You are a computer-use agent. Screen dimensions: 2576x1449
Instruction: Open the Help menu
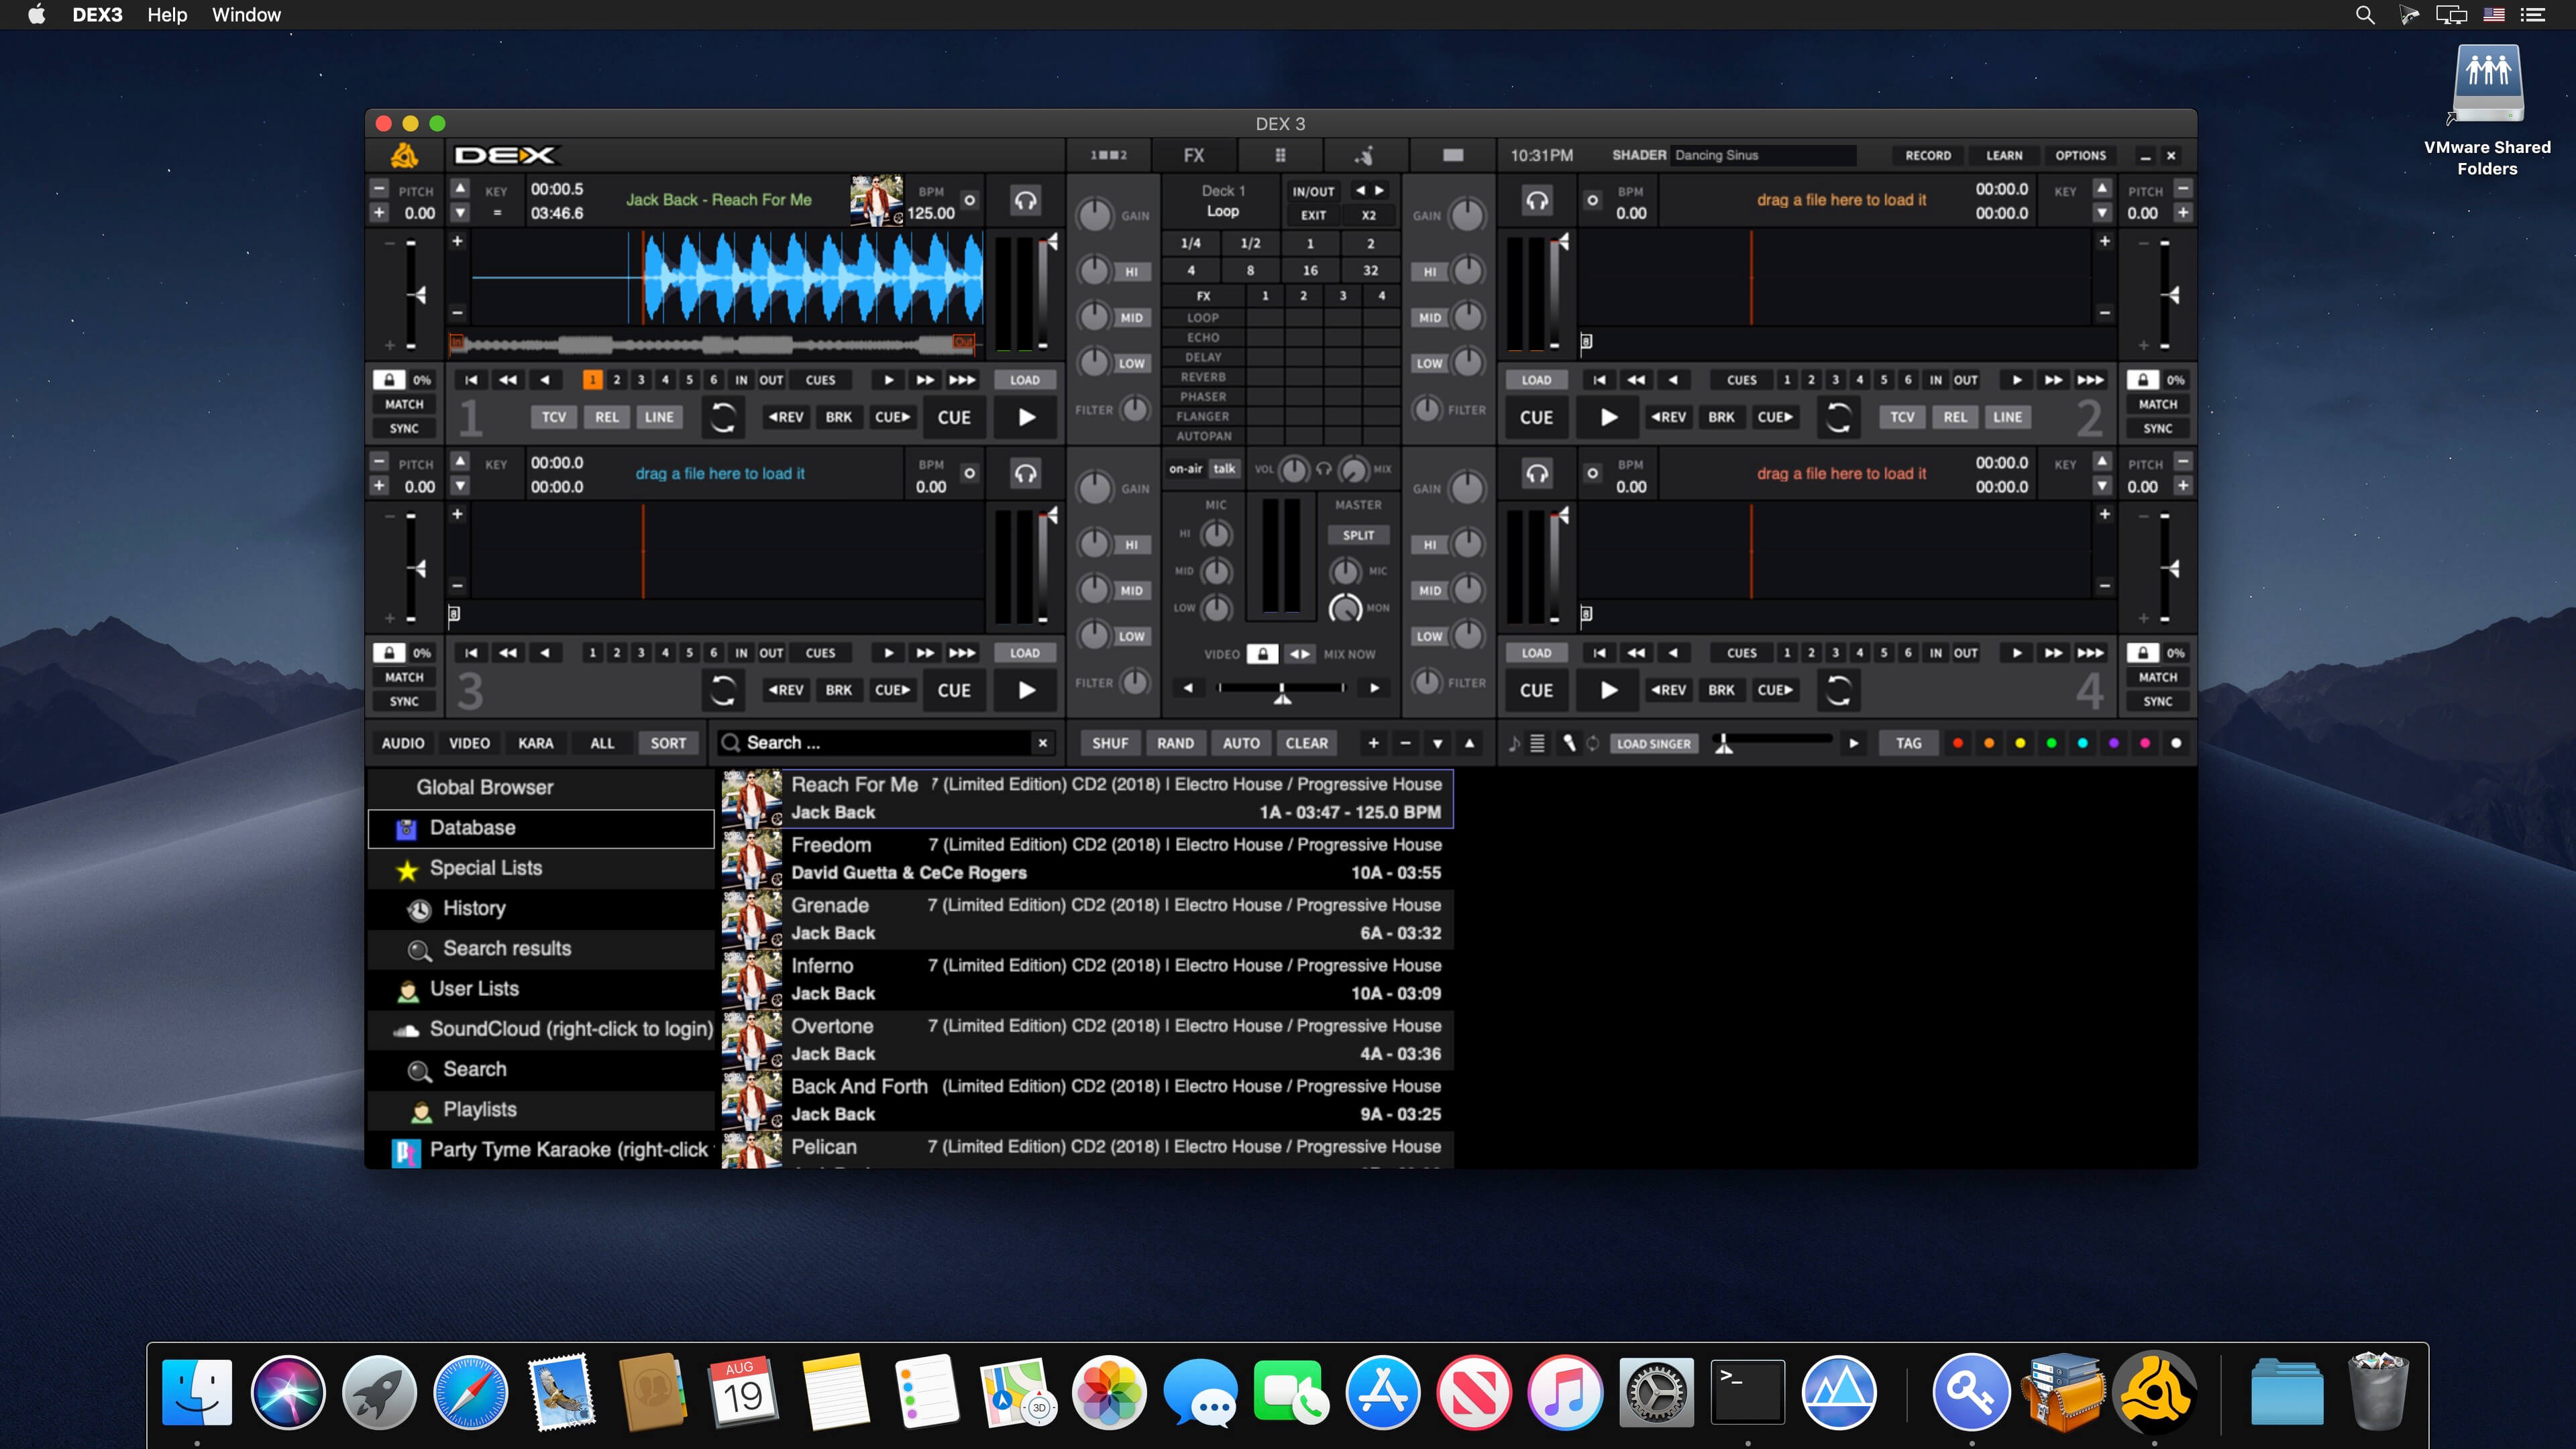click(167, 15)
